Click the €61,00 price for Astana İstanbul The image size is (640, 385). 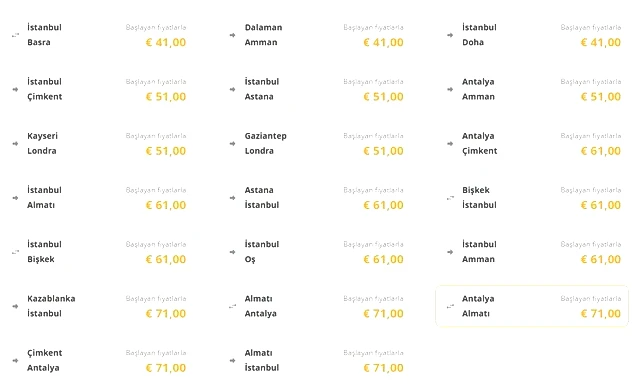coord(383,205)
